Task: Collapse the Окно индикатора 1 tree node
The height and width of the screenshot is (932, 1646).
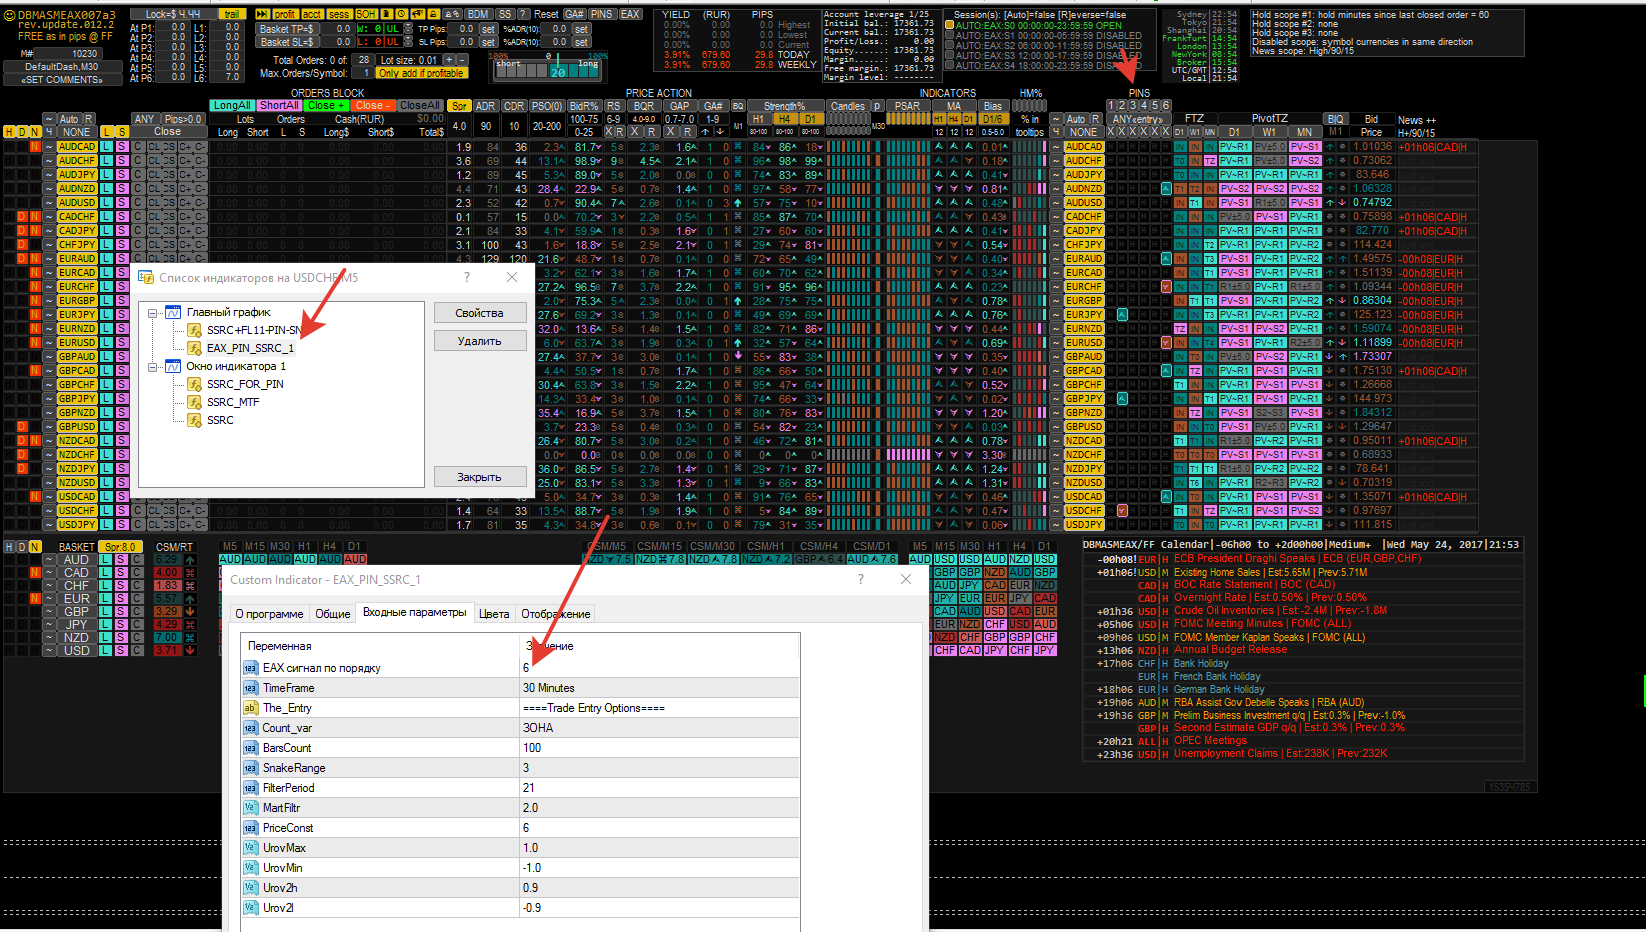Action: click(x=153, y=367)
